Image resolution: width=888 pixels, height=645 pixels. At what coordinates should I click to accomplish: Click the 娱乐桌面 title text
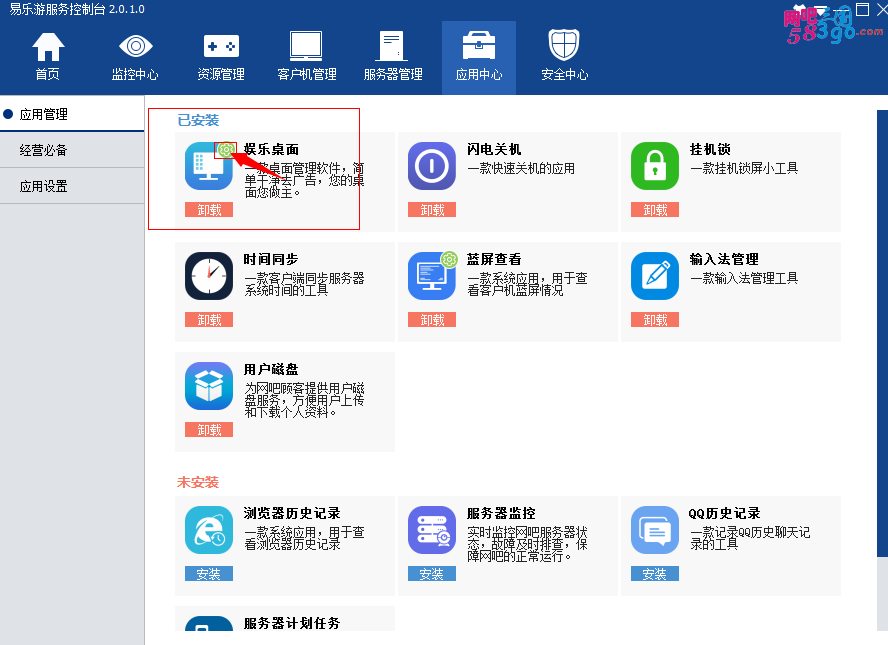[x=271, y=149]
